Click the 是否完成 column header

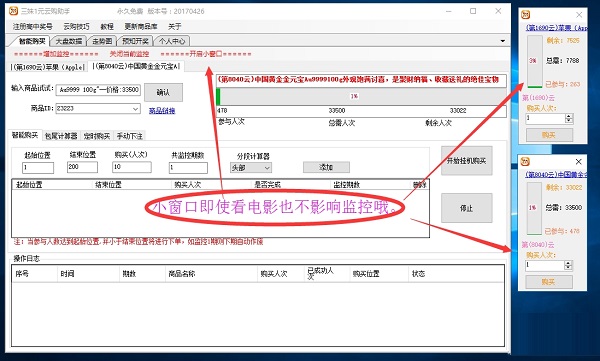click(290, 185)
